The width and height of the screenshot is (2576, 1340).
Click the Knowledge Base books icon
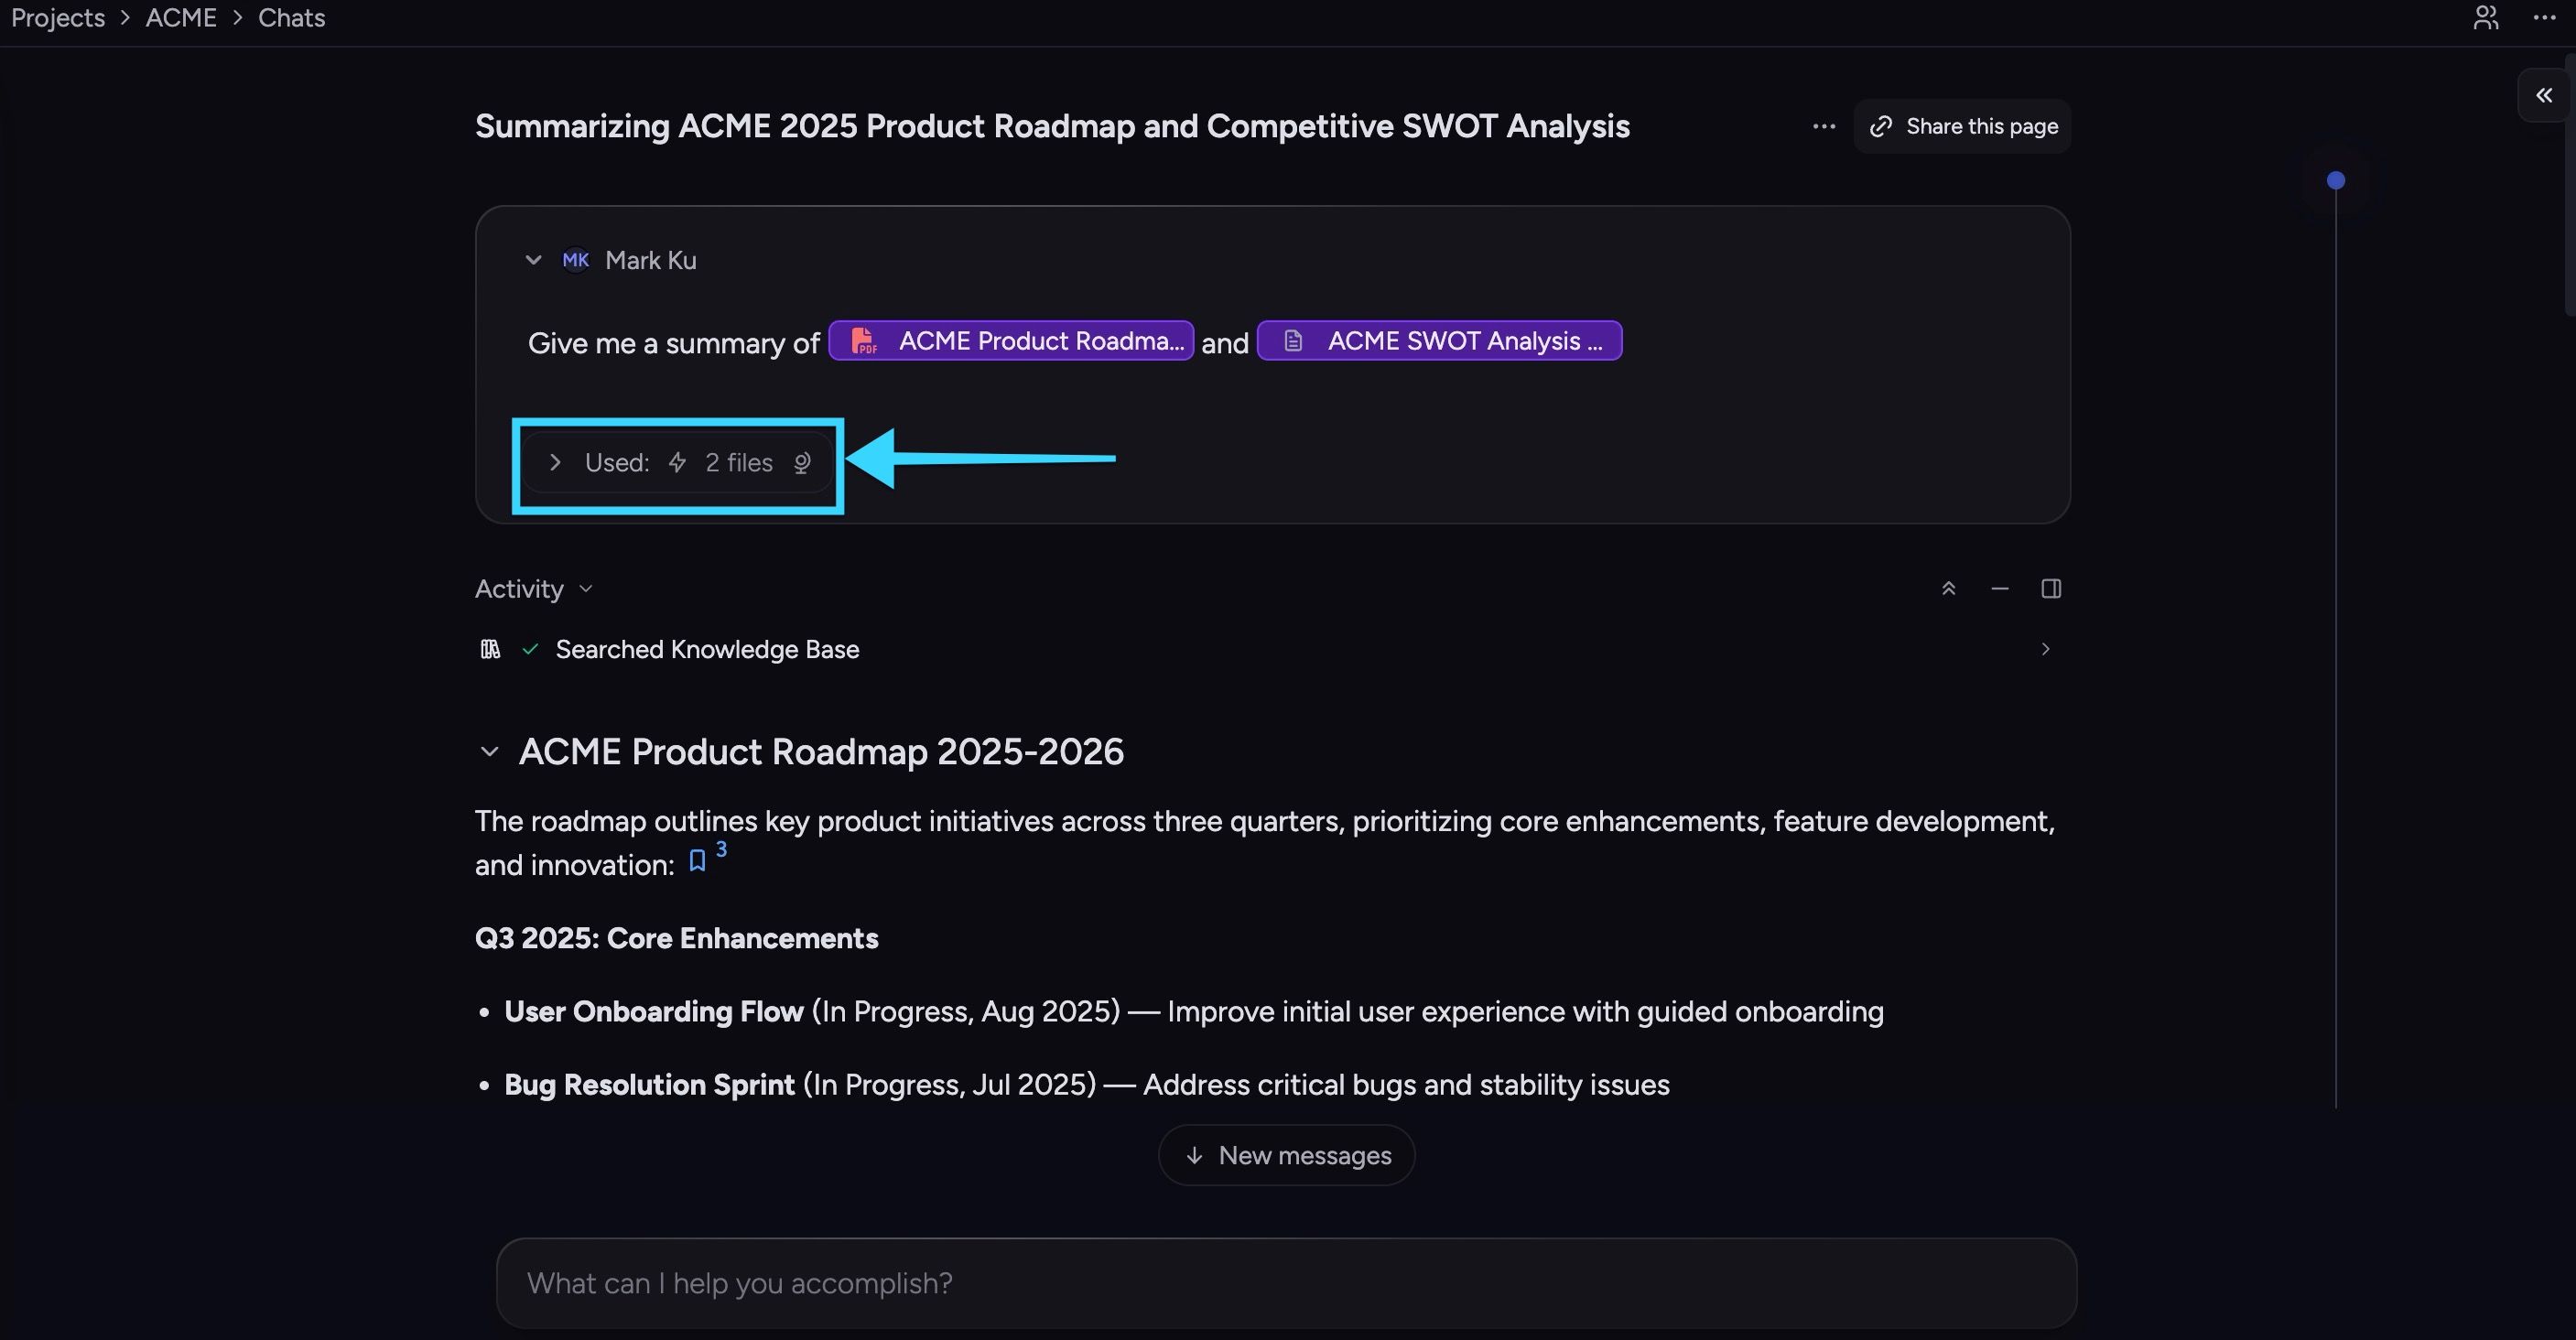click(x=490, y=650)
